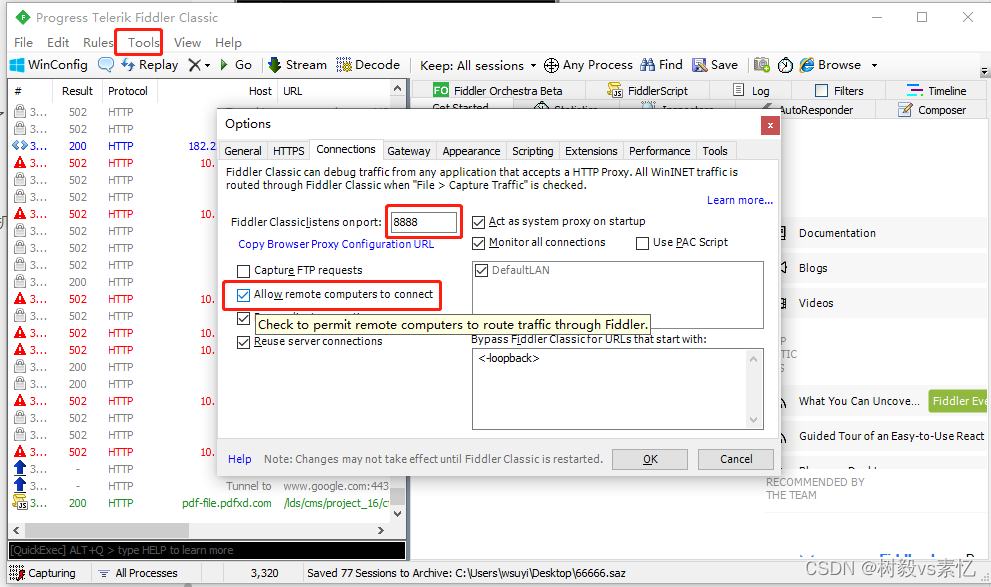
Task: Click the Go resume button
Action: pos(236,64)
